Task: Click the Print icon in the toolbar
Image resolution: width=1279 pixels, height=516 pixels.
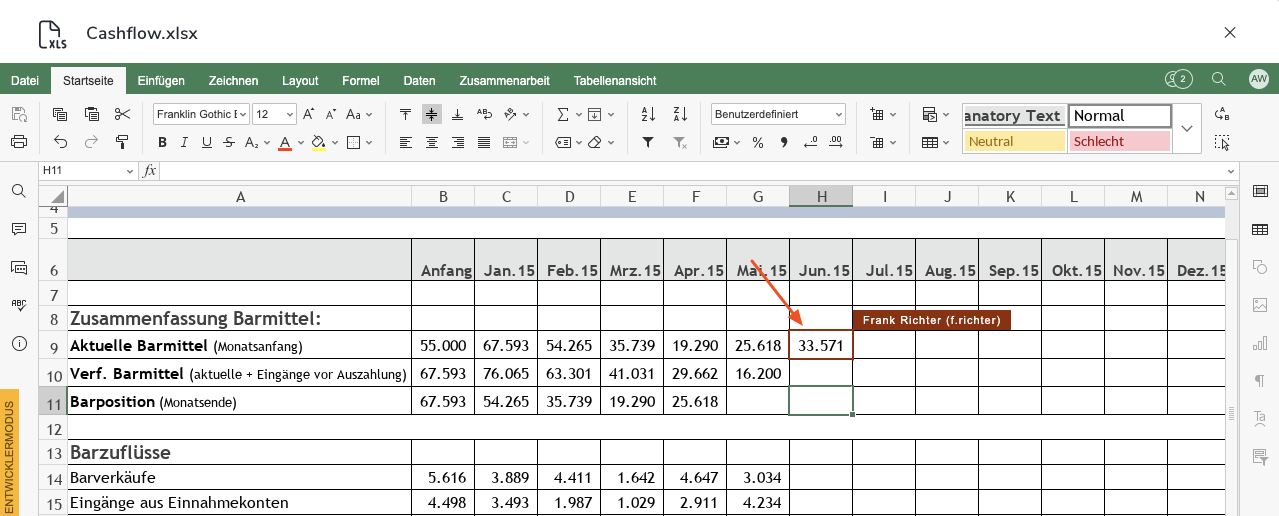Action: pos(18,142)
